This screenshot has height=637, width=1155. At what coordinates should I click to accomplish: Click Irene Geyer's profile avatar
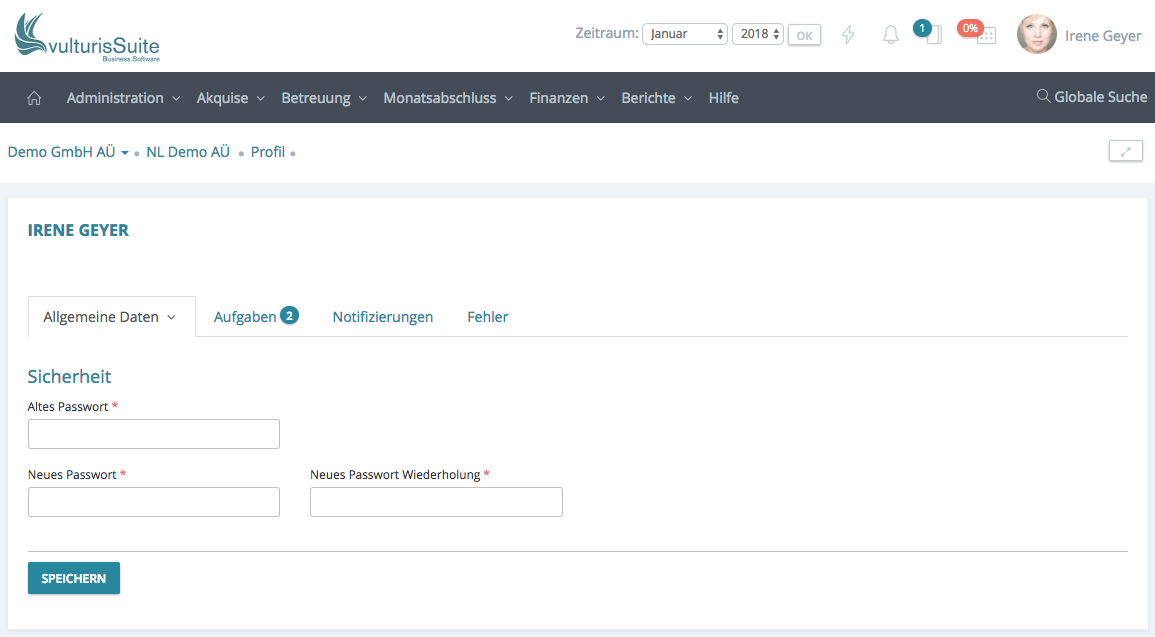coord(1036,35)
